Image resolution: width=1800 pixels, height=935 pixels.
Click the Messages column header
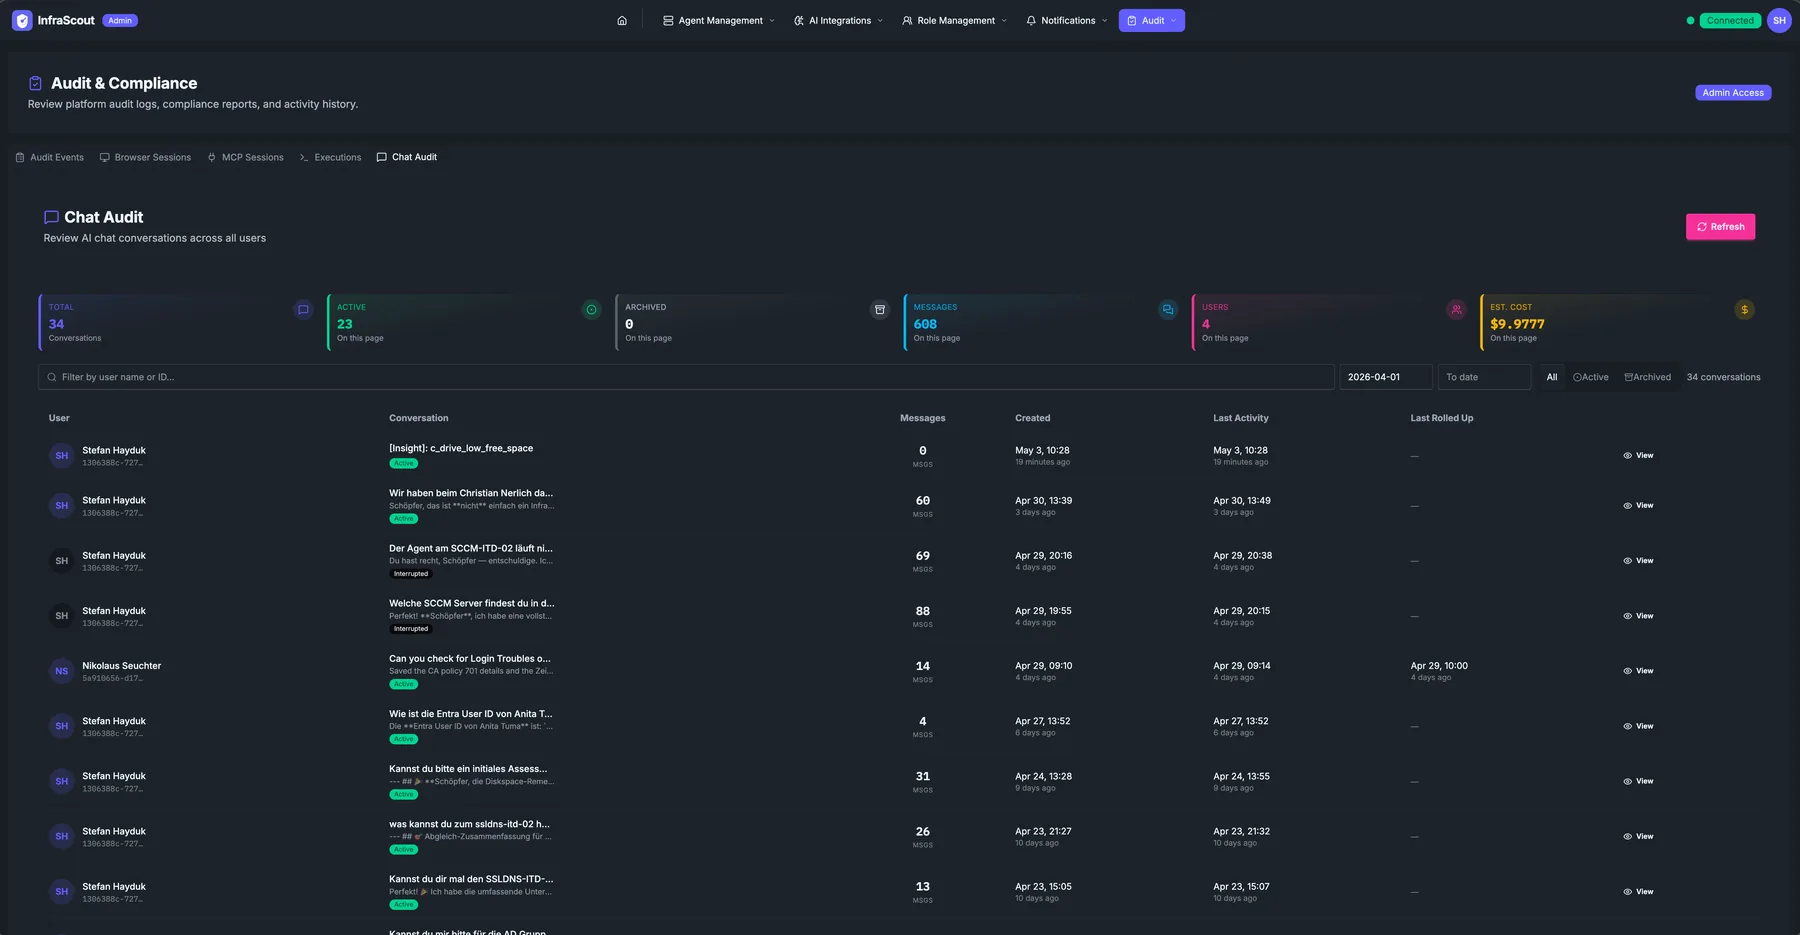922,418
